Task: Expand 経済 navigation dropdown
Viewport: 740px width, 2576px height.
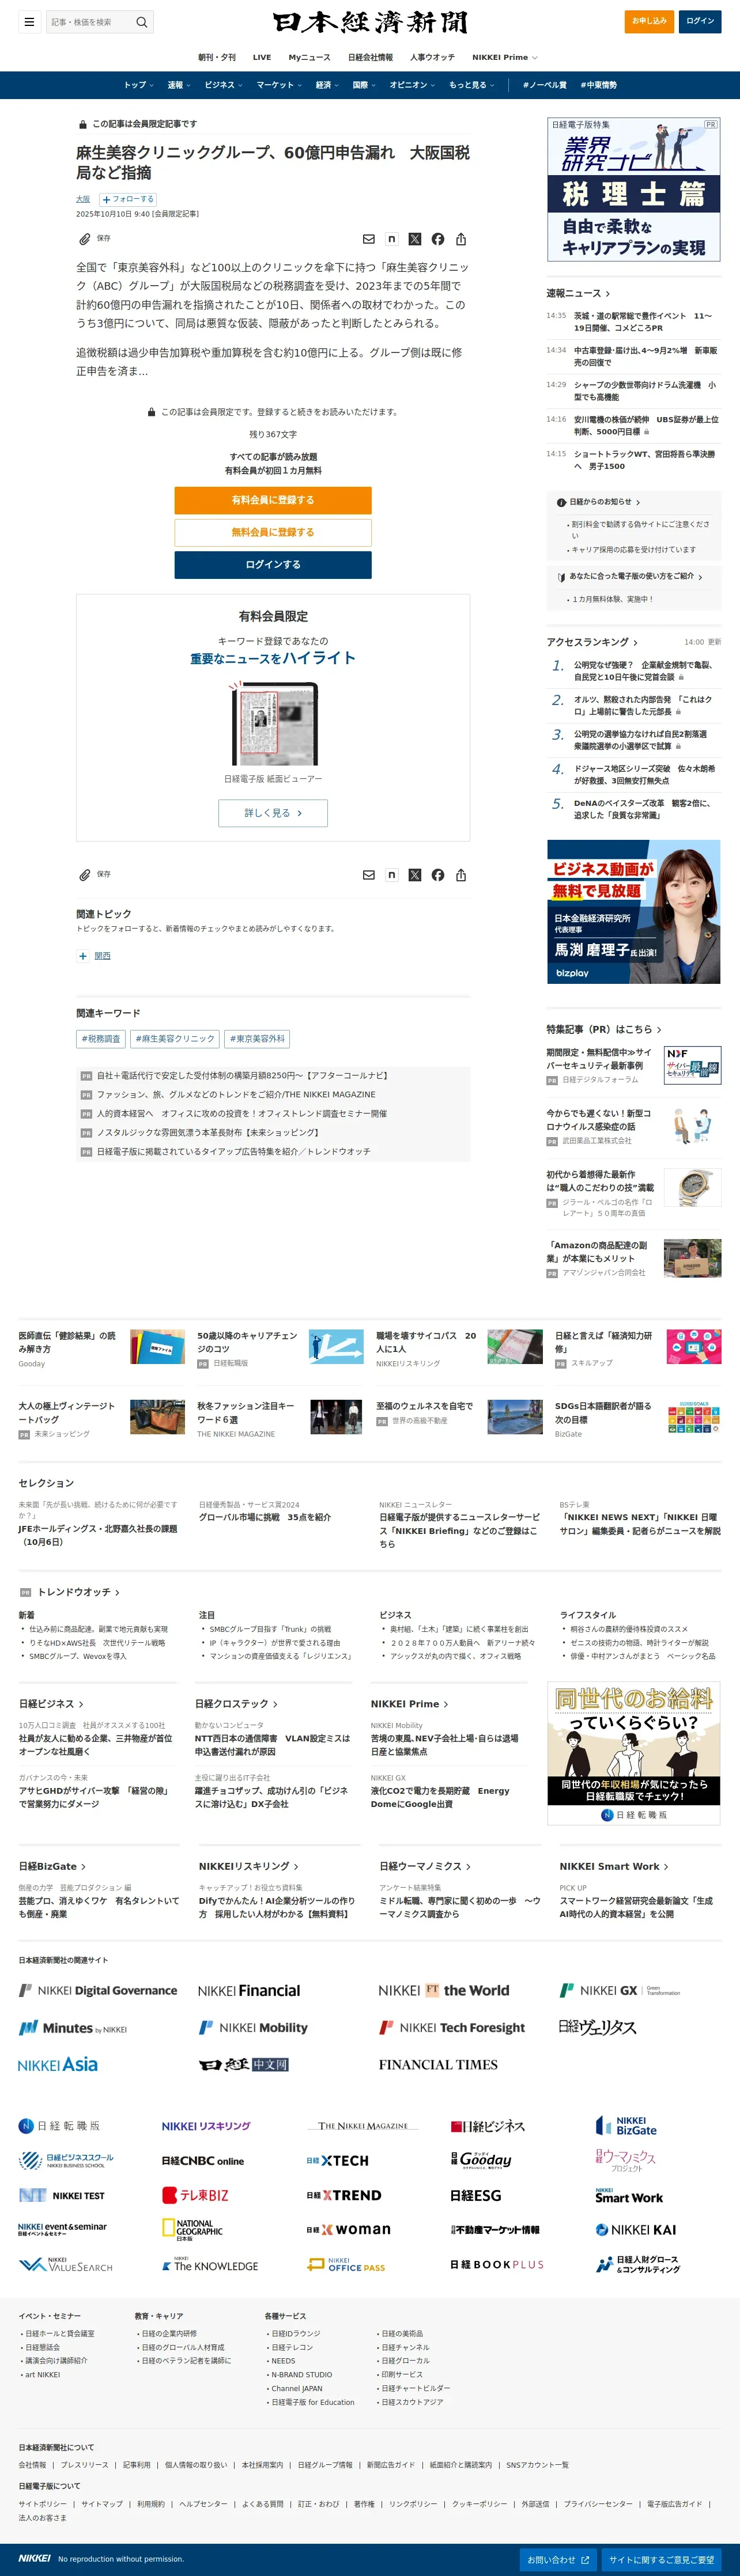Action: pyautogui.click(x=327, y=85)
